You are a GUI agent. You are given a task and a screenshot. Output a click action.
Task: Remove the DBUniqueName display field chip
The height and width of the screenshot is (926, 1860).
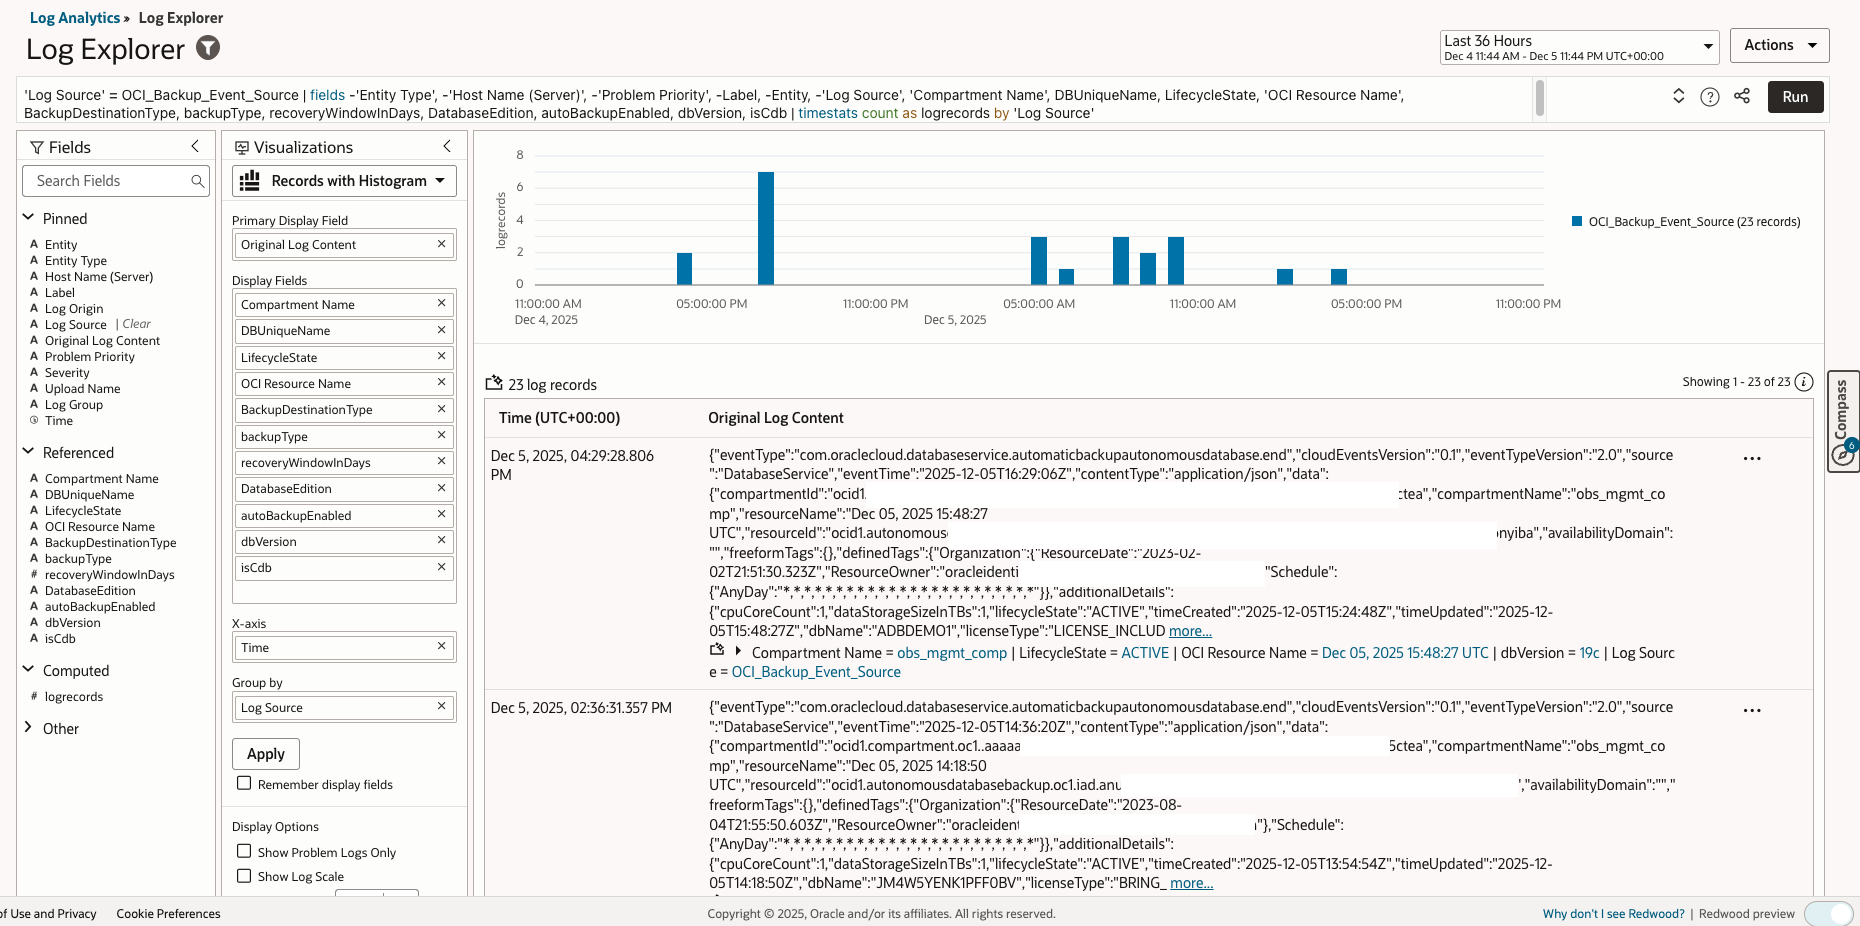click(440, 330)
